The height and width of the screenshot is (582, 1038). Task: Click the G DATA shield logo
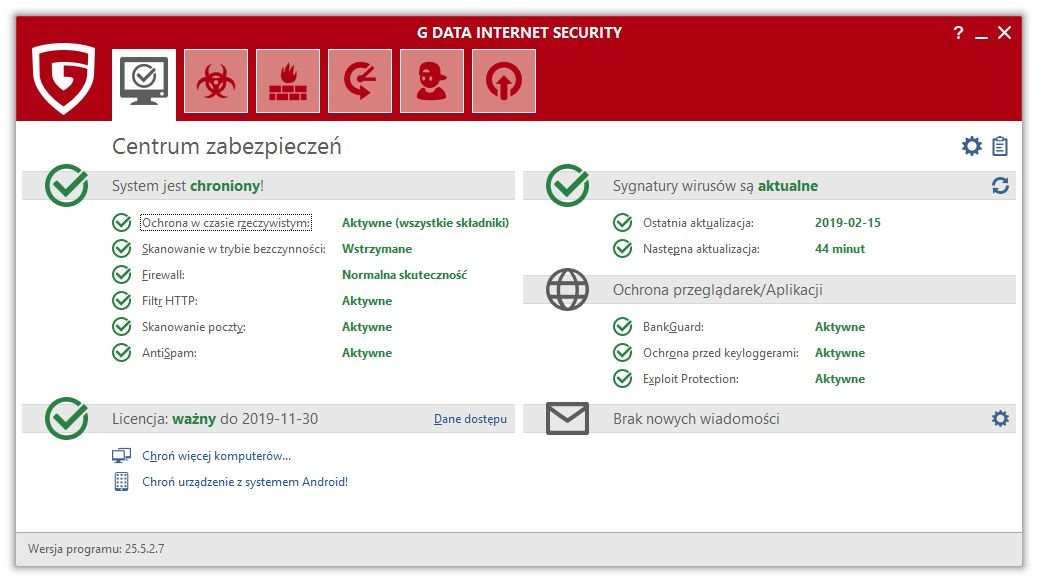[x=64, y=78]
